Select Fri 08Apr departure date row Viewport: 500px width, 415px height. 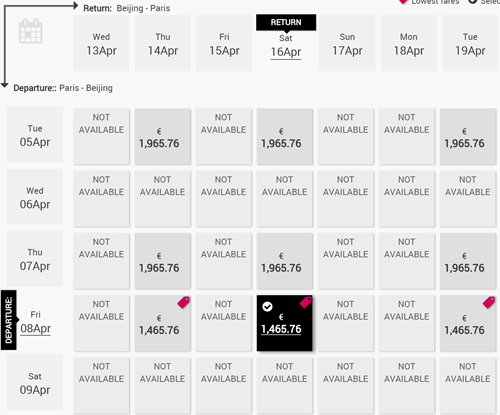pyautogui.click(x=35, y=322)
